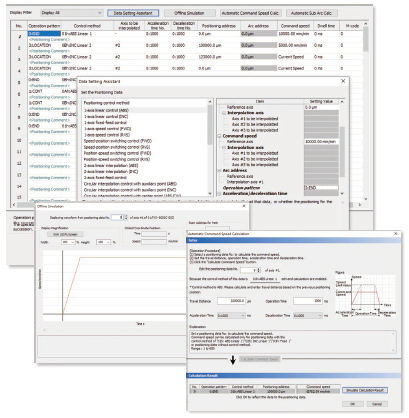Select 'Position-speed switching control (RVS)' entry
This screenshot has height=418, width=409.
(117, 159)
